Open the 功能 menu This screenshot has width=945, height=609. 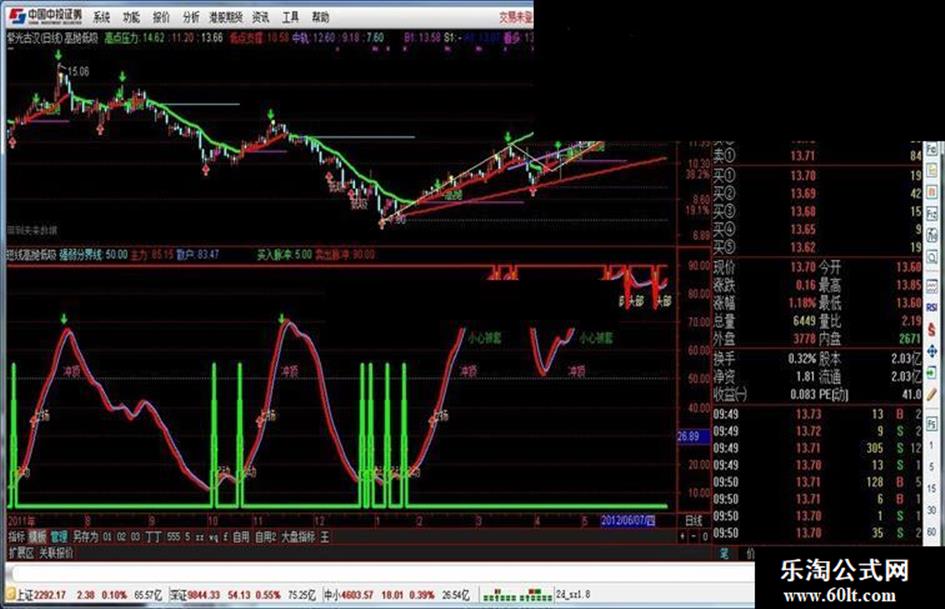click(131, 17)
